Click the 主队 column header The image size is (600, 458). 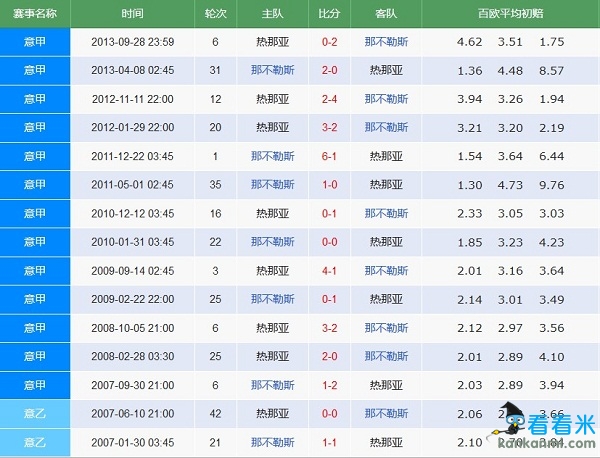pyautogui.click(x=272, y=14)
